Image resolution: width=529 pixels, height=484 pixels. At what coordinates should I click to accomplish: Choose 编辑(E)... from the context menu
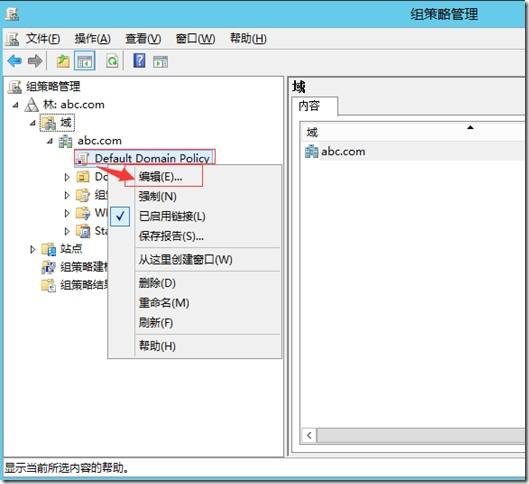[x=161, y=176]
